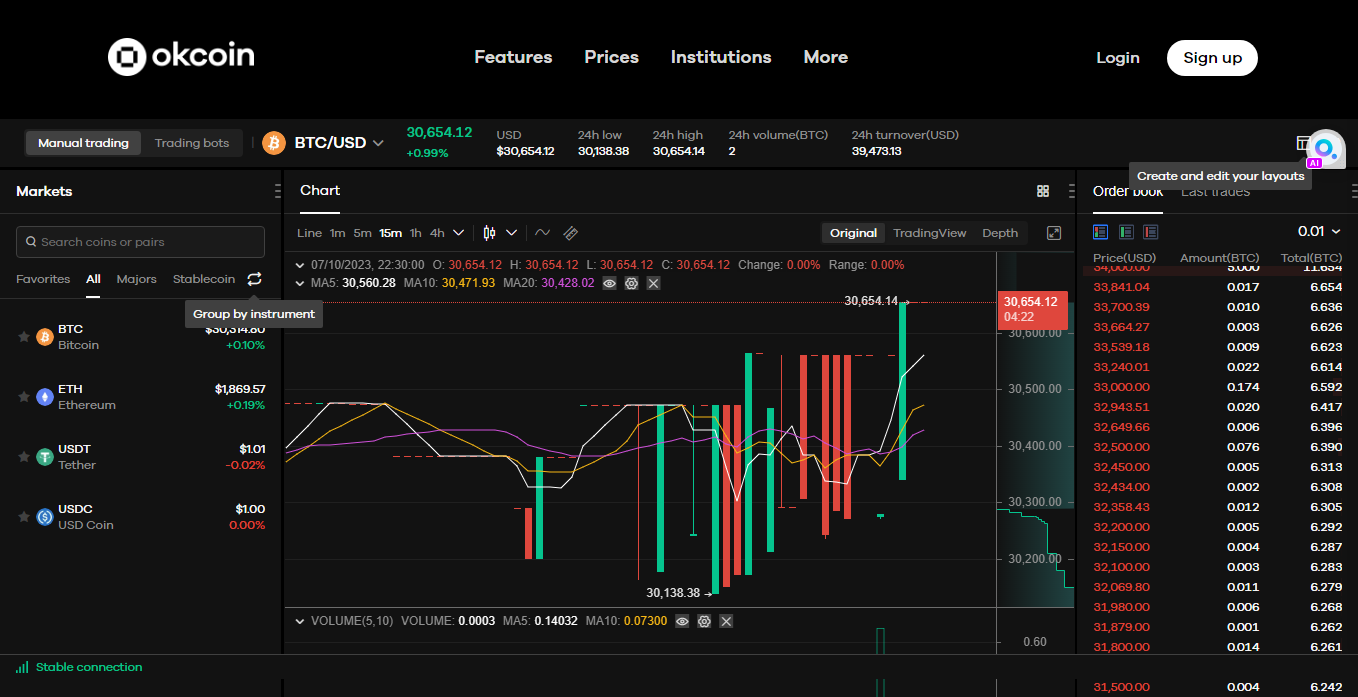Click the Bitcoin icon in Markets list
The image size is (1358, 697).
44,337
